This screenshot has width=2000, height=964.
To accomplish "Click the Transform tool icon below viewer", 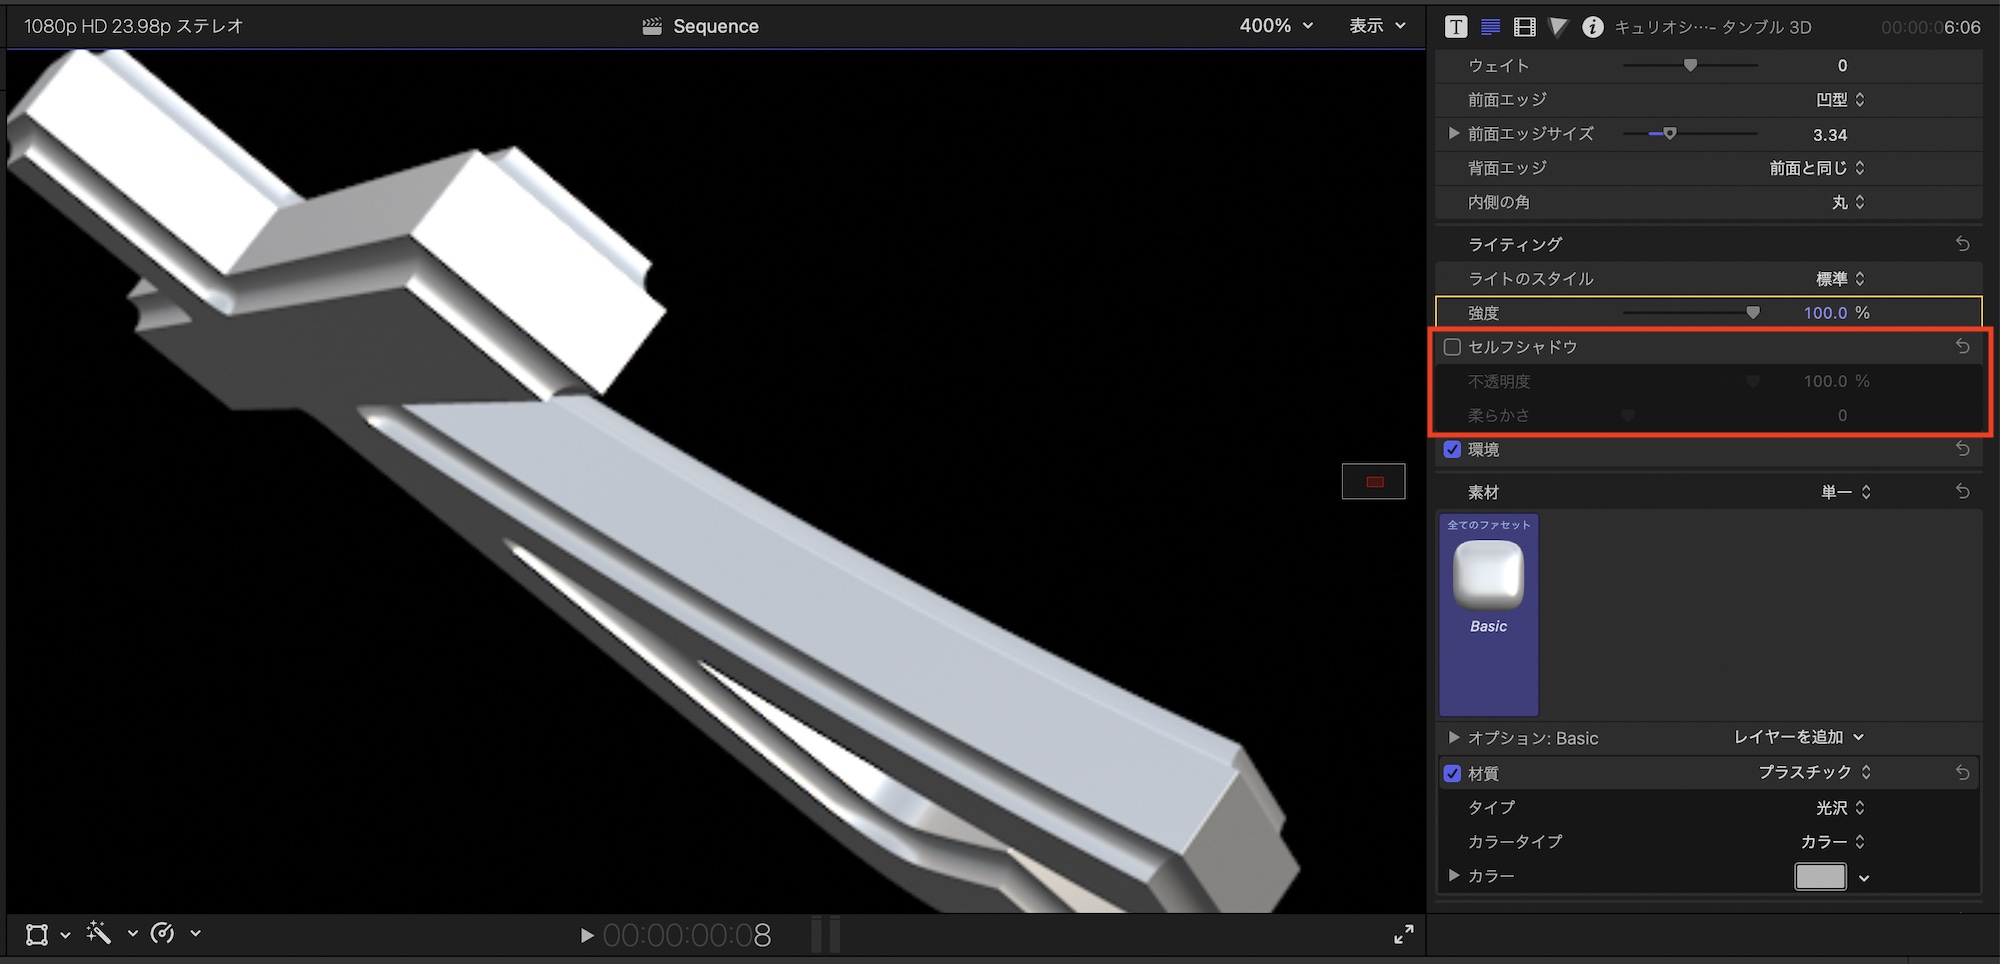I will pos(37,934).
